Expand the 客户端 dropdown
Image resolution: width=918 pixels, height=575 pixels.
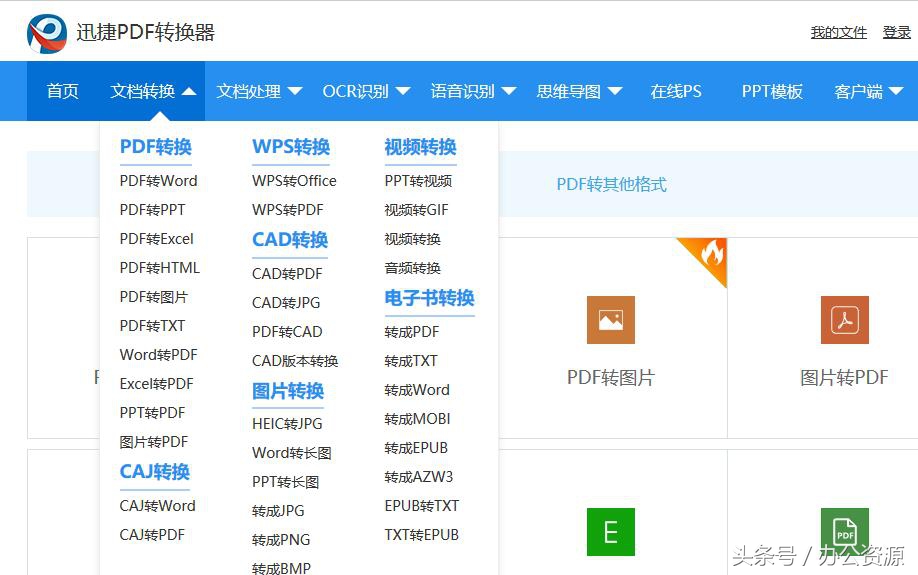[x=868, y=91]
